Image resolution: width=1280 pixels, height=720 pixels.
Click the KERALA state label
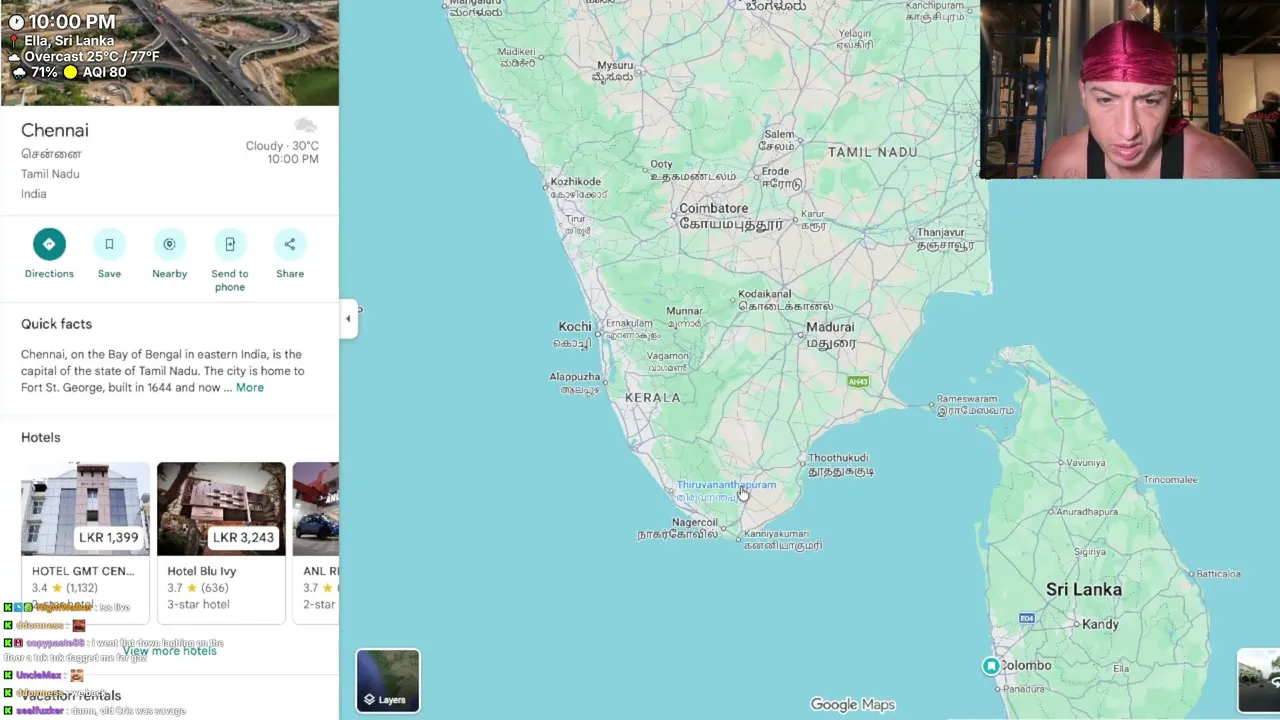tap(652, 398)
